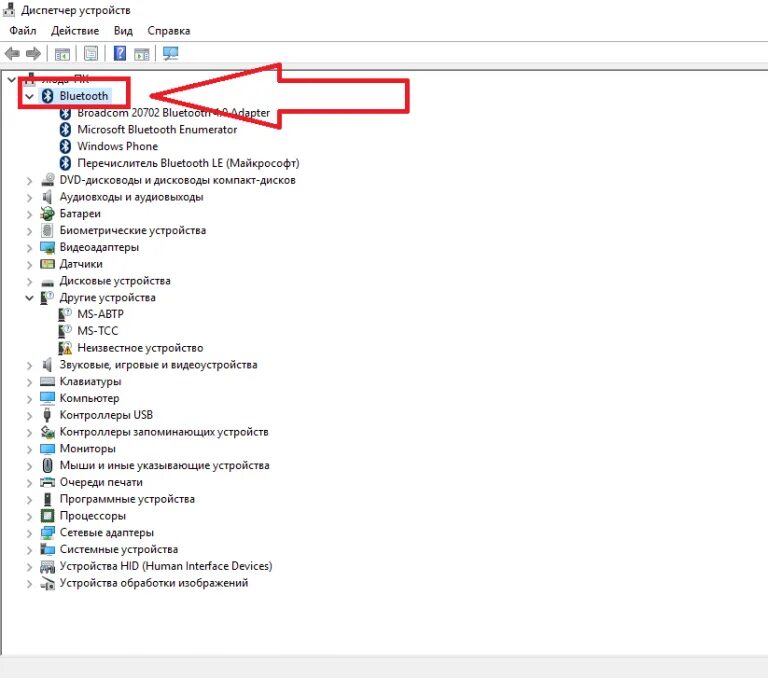The image size is (768, 678).
Task: Click the action pane toolbar icon after Help
Action: click(142, 54)
